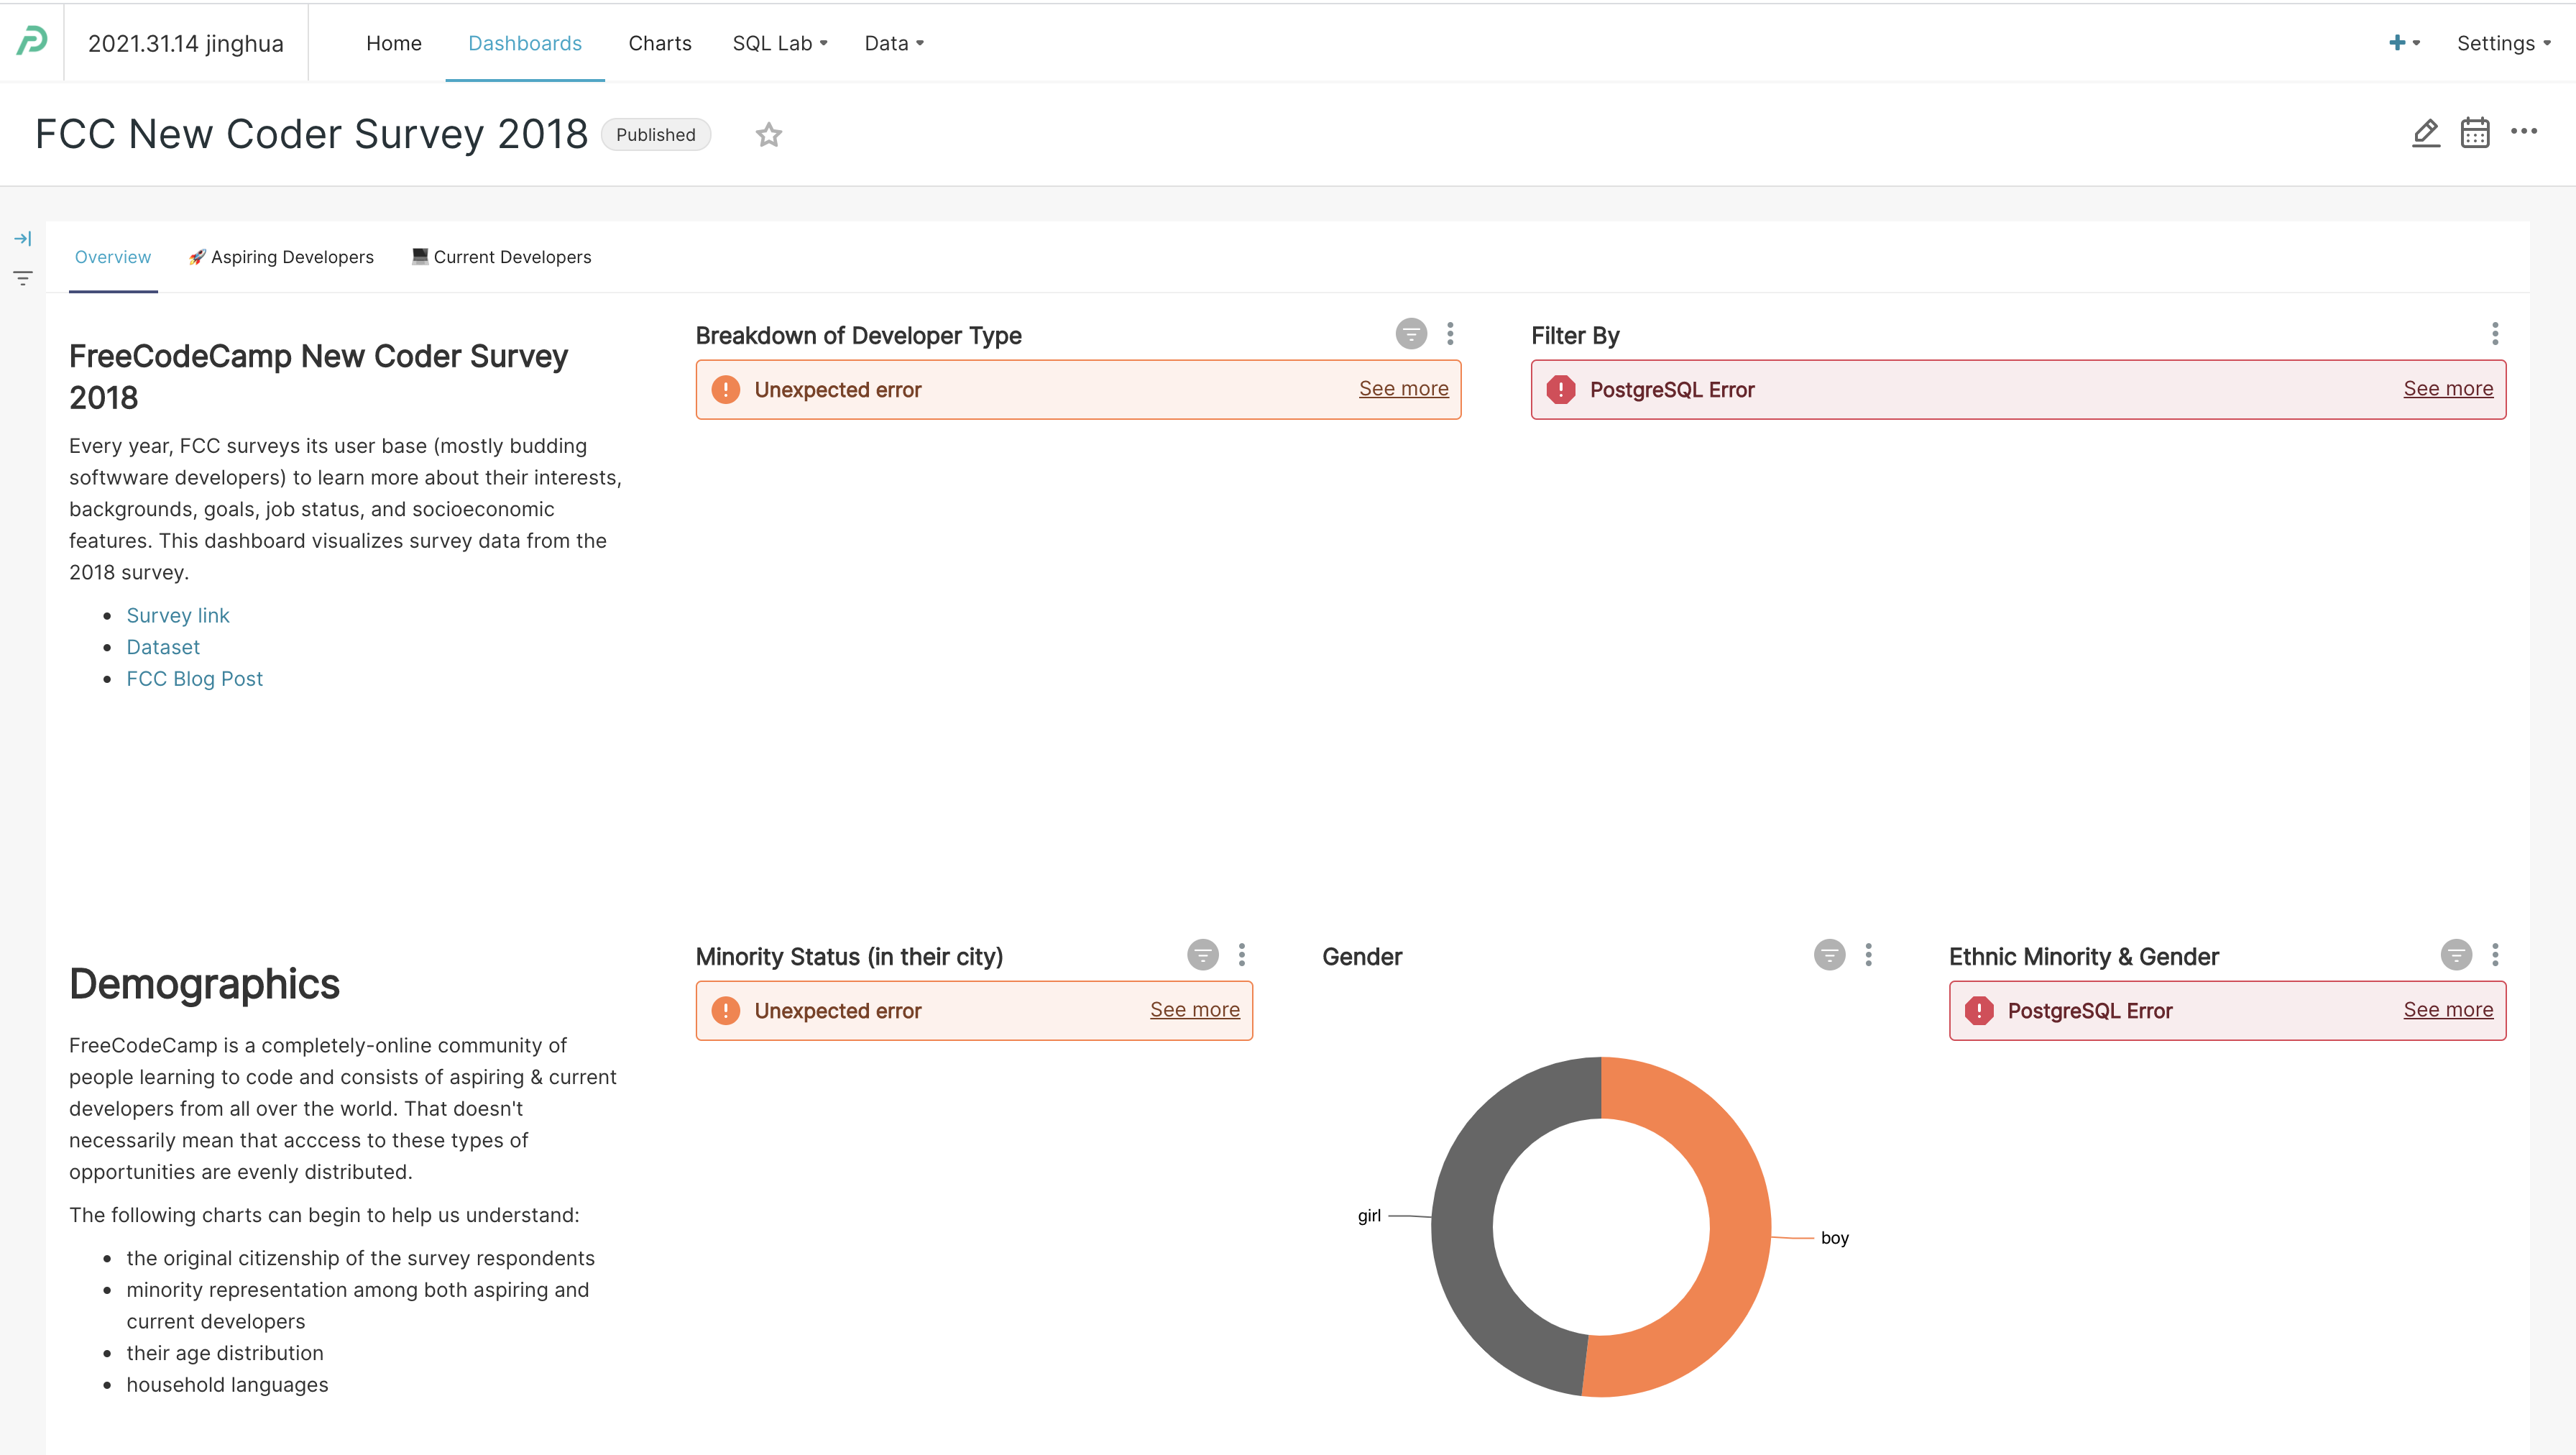Open kebab menu on Breakdown of Developer Type
The image size is (2576, 1455).
click(x=1450, y=334)
